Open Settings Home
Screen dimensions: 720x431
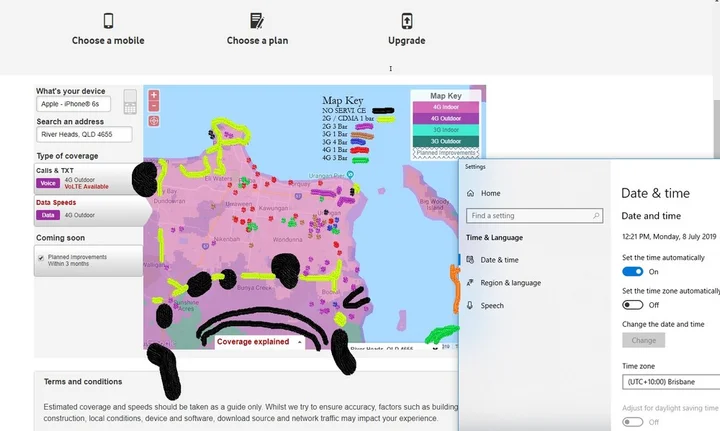pos(490,193)
